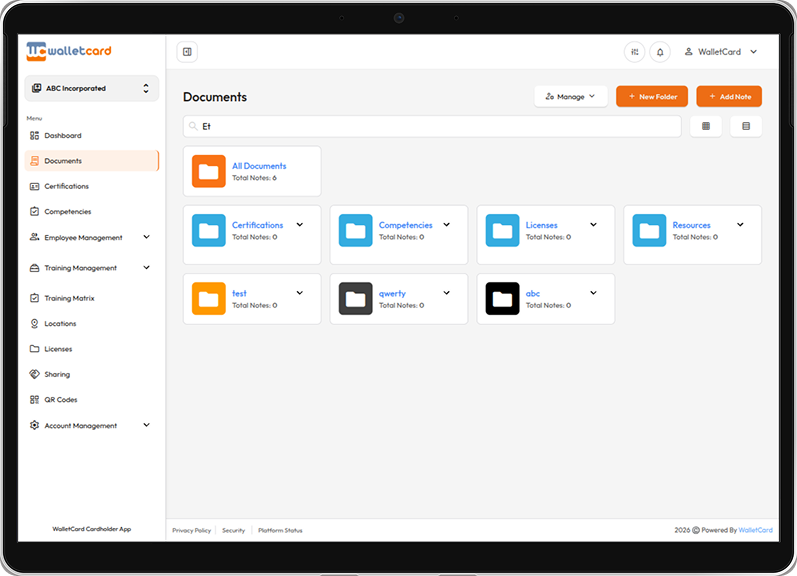Open Licenses in the sidebar menu
797x576 pixels.
[91, 349]
